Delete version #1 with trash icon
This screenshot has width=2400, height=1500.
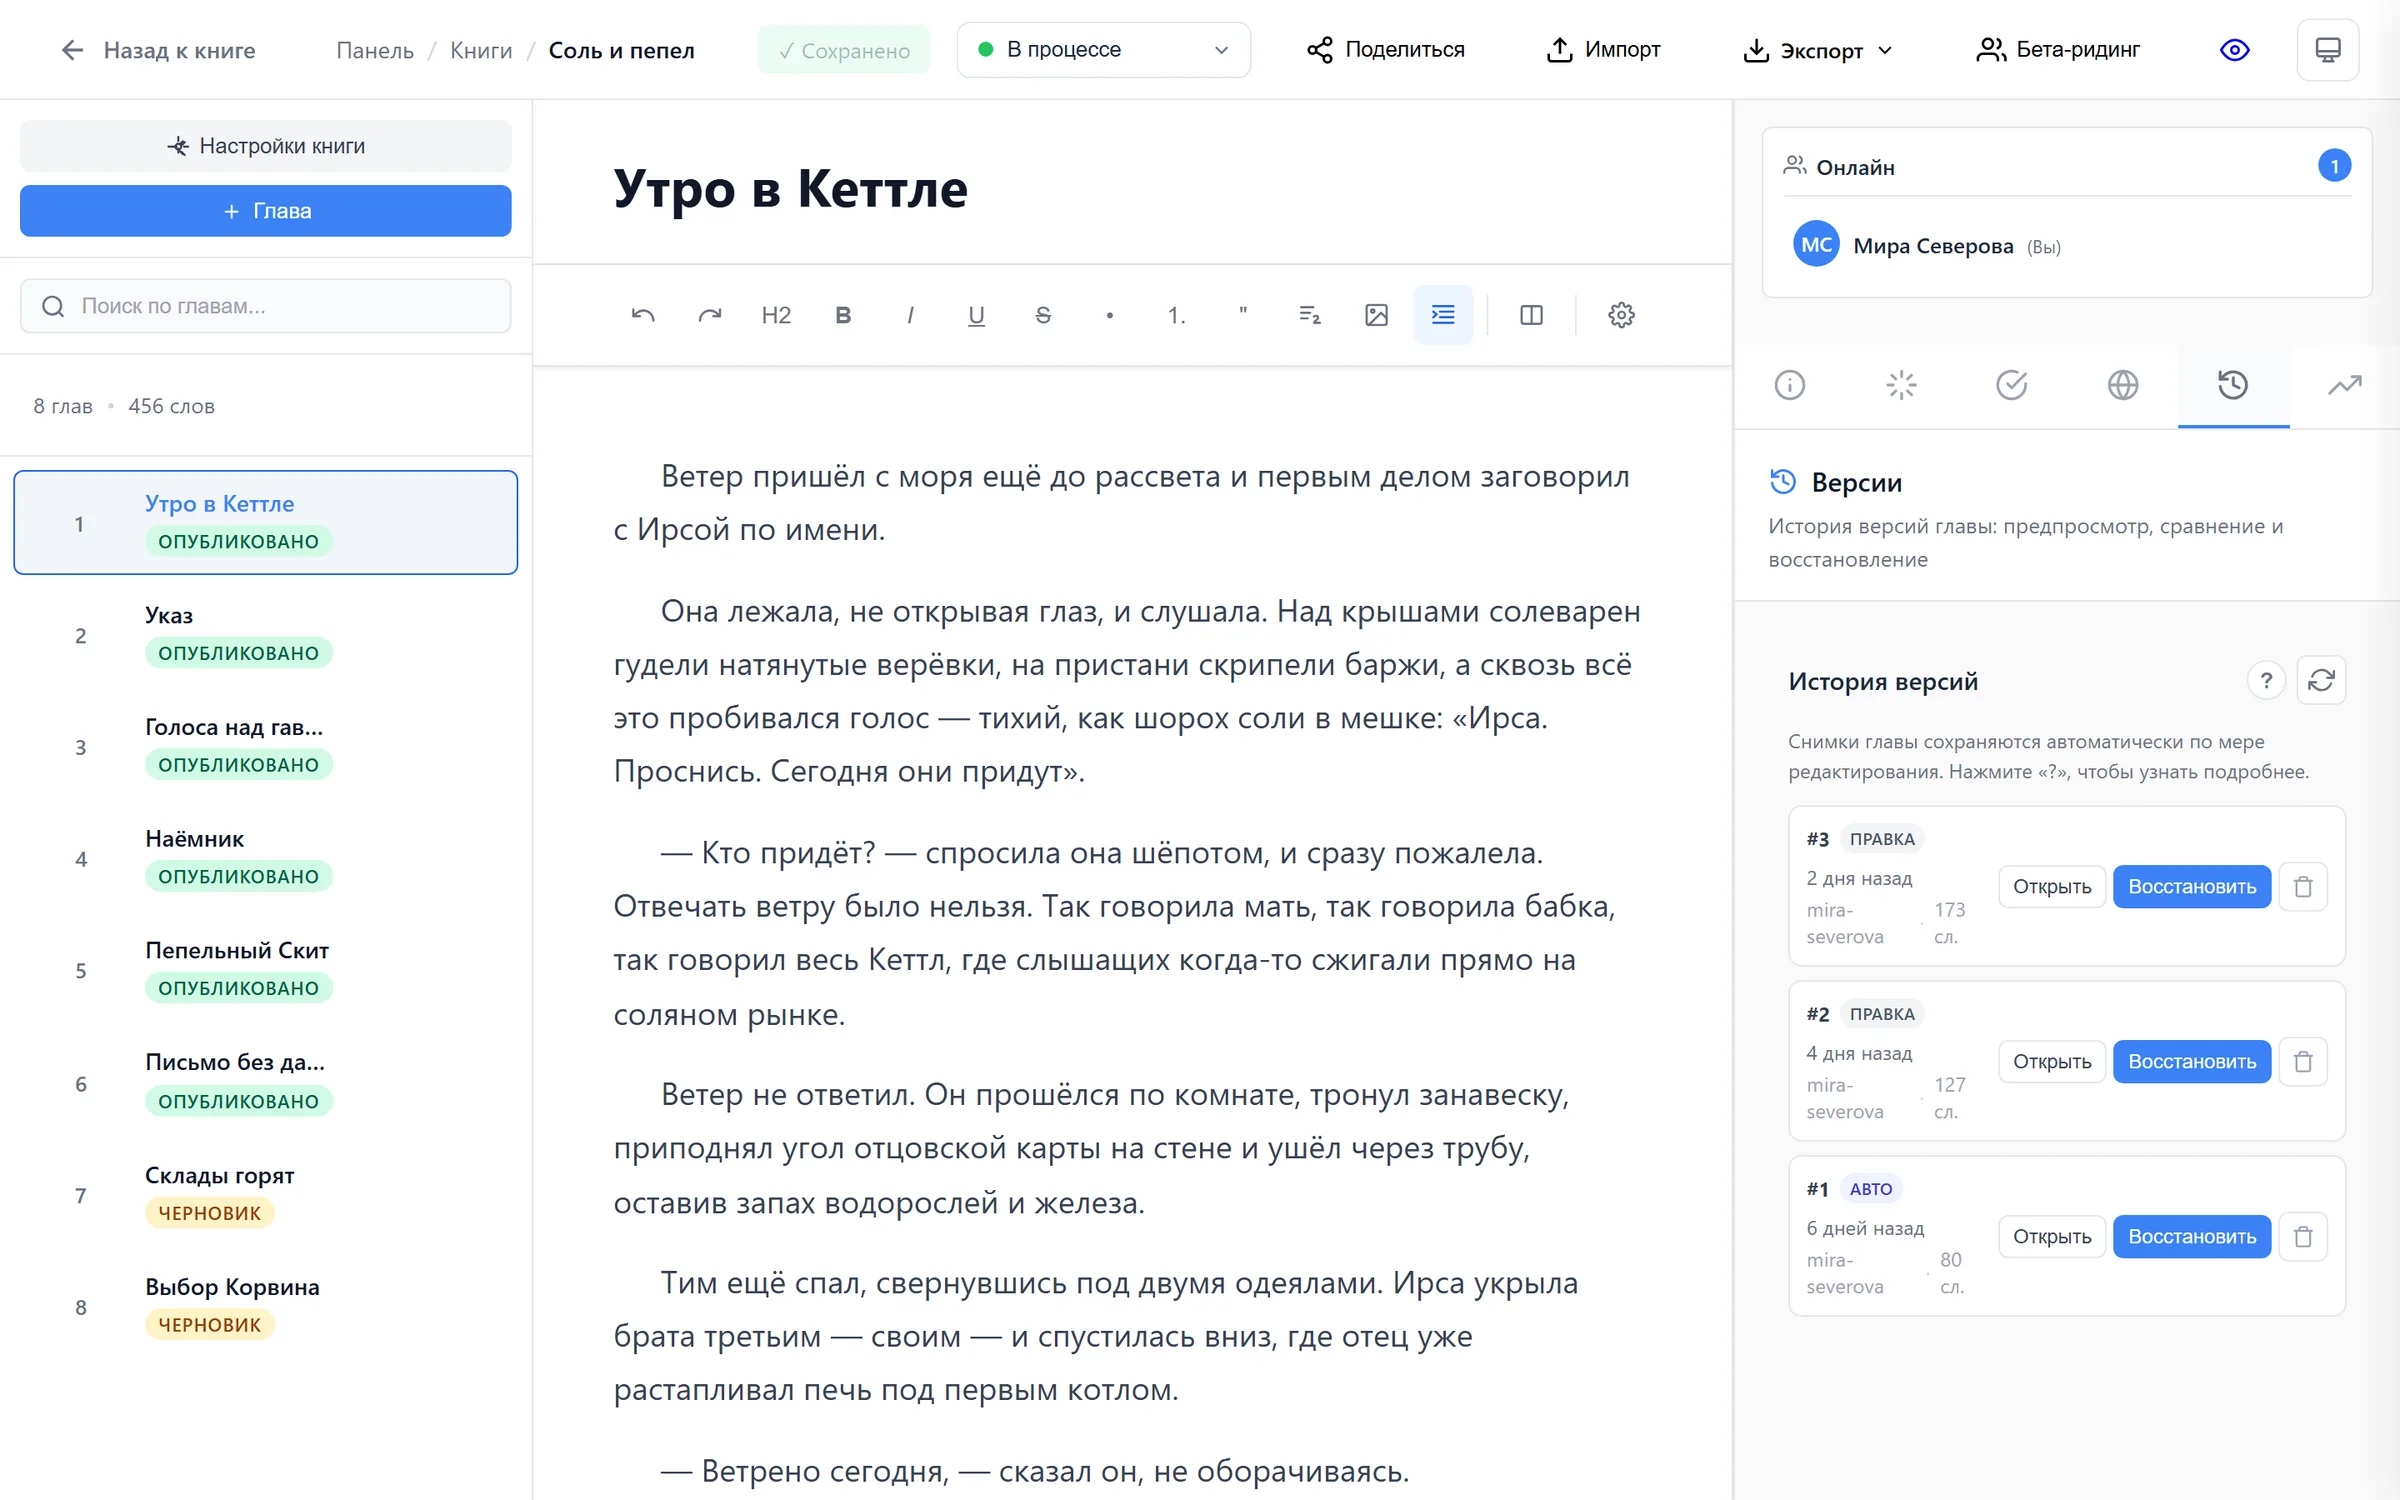tap(2303, 1237)
